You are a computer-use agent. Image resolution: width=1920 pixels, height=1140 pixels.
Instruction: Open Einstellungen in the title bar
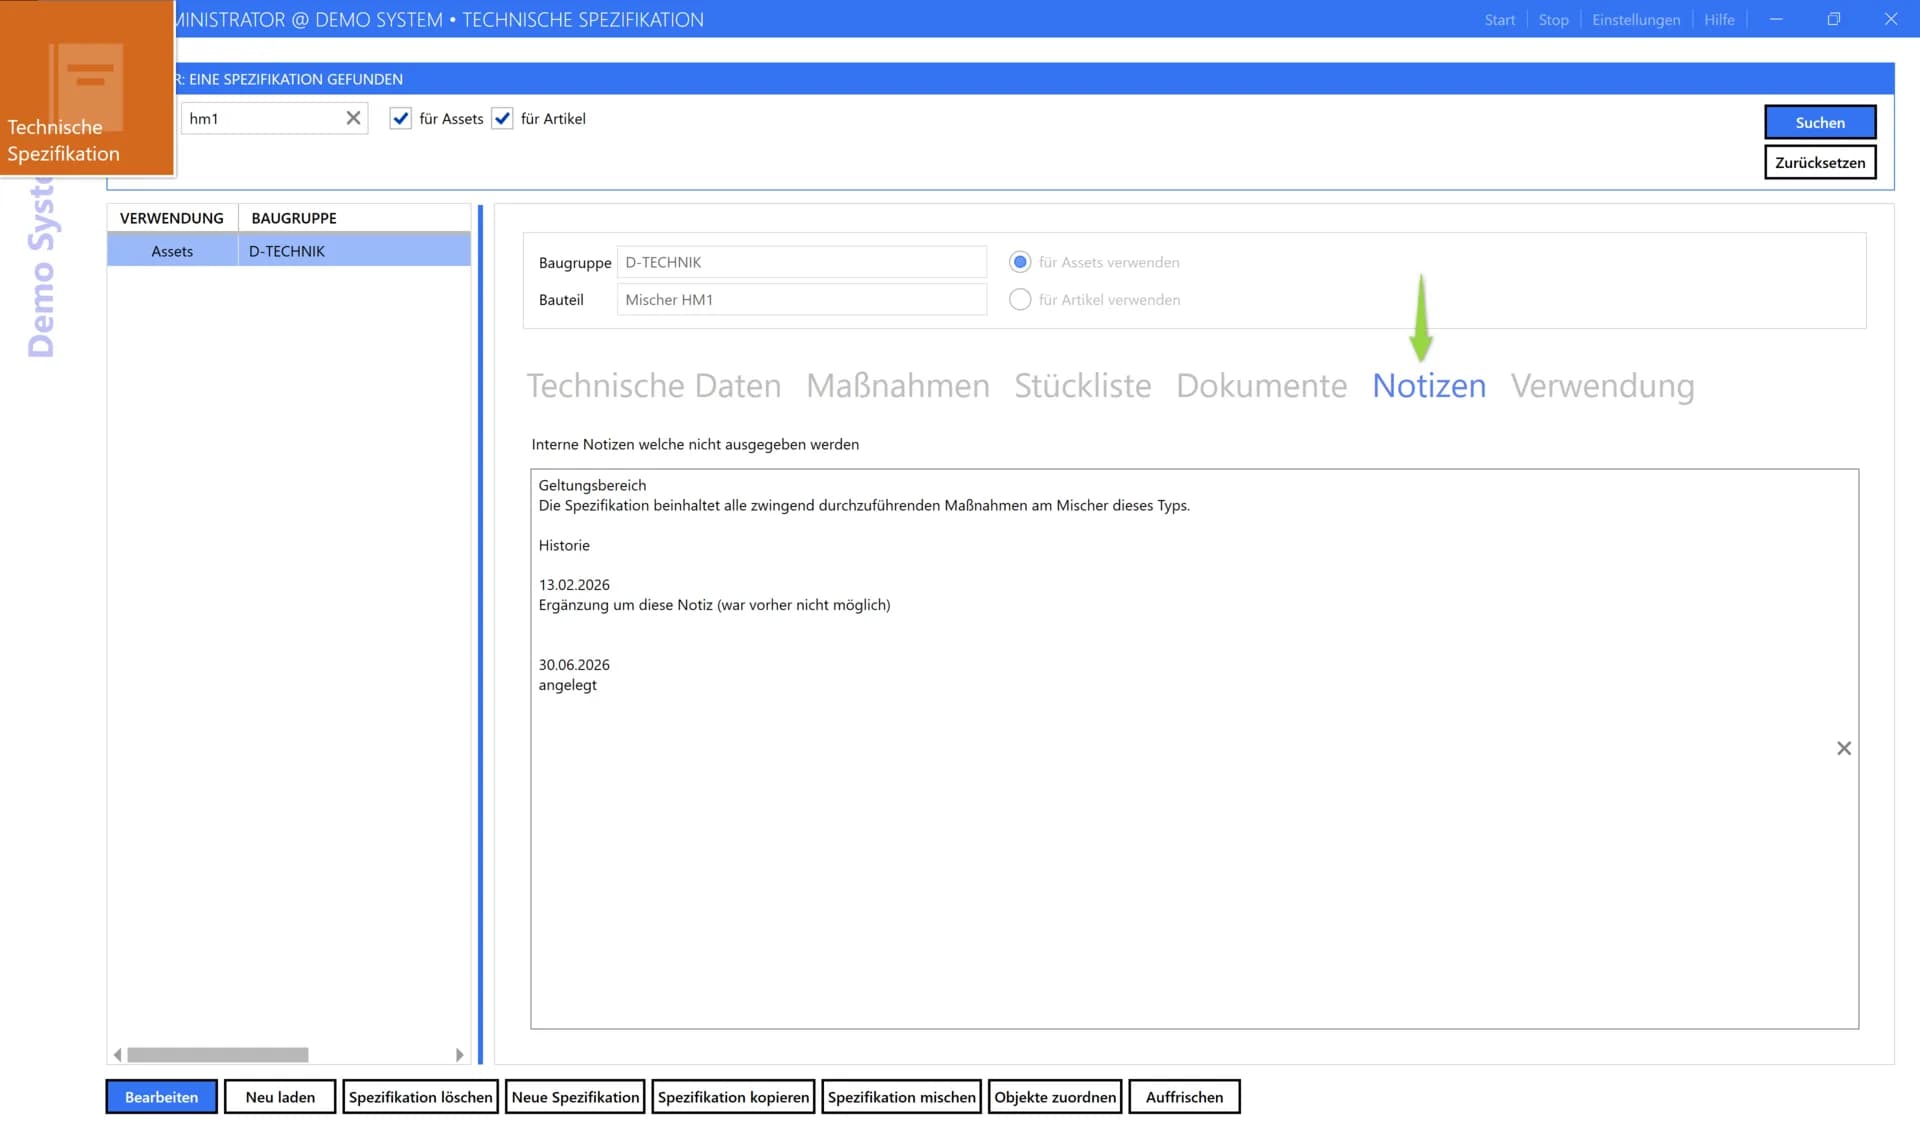click(x=1635, y=20)
